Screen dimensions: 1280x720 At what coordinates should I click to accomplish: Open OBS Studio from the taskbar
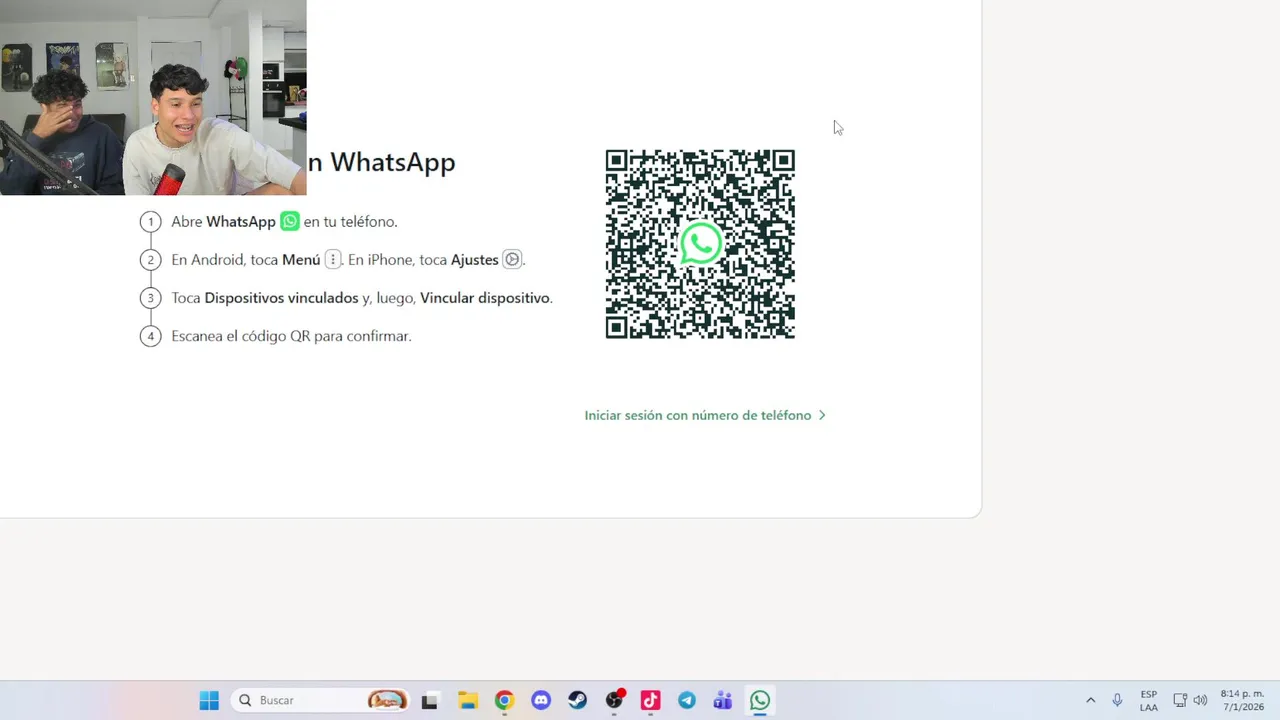point(614,700)
